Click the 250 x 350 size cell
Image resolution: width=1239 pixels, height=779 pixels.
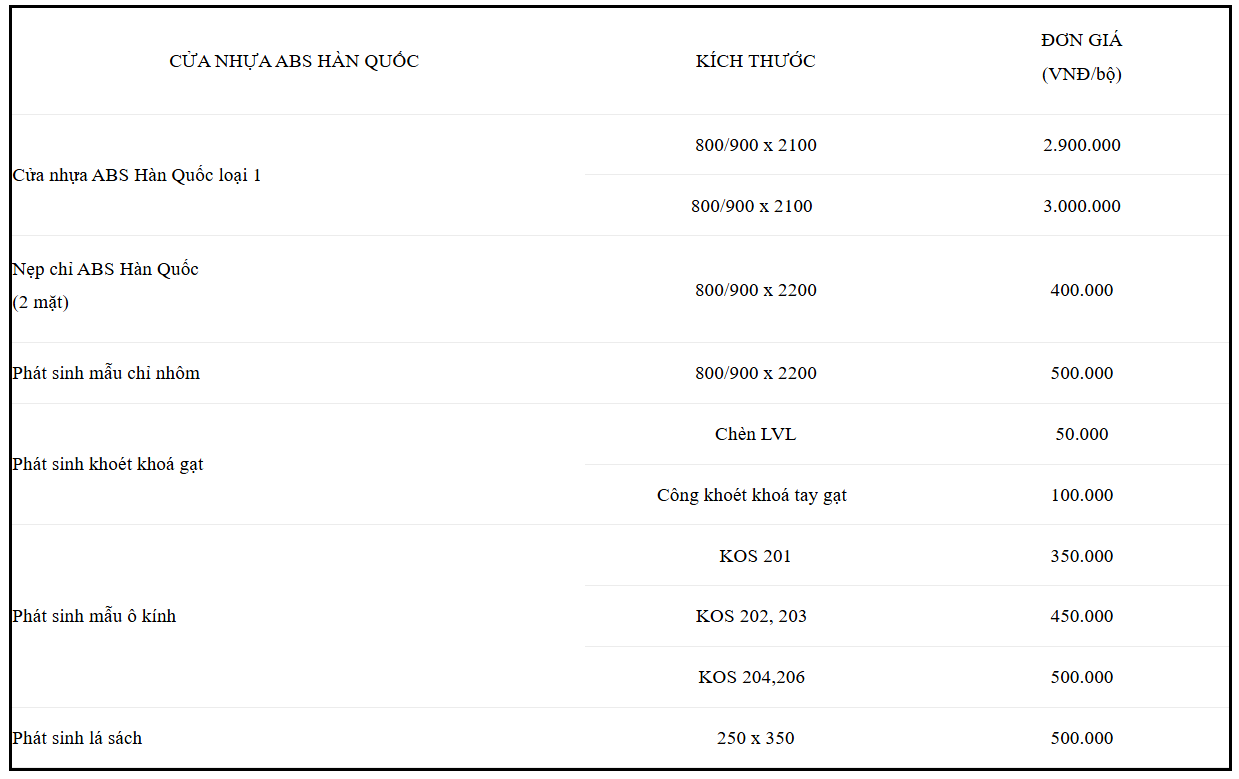coord(755,738)
